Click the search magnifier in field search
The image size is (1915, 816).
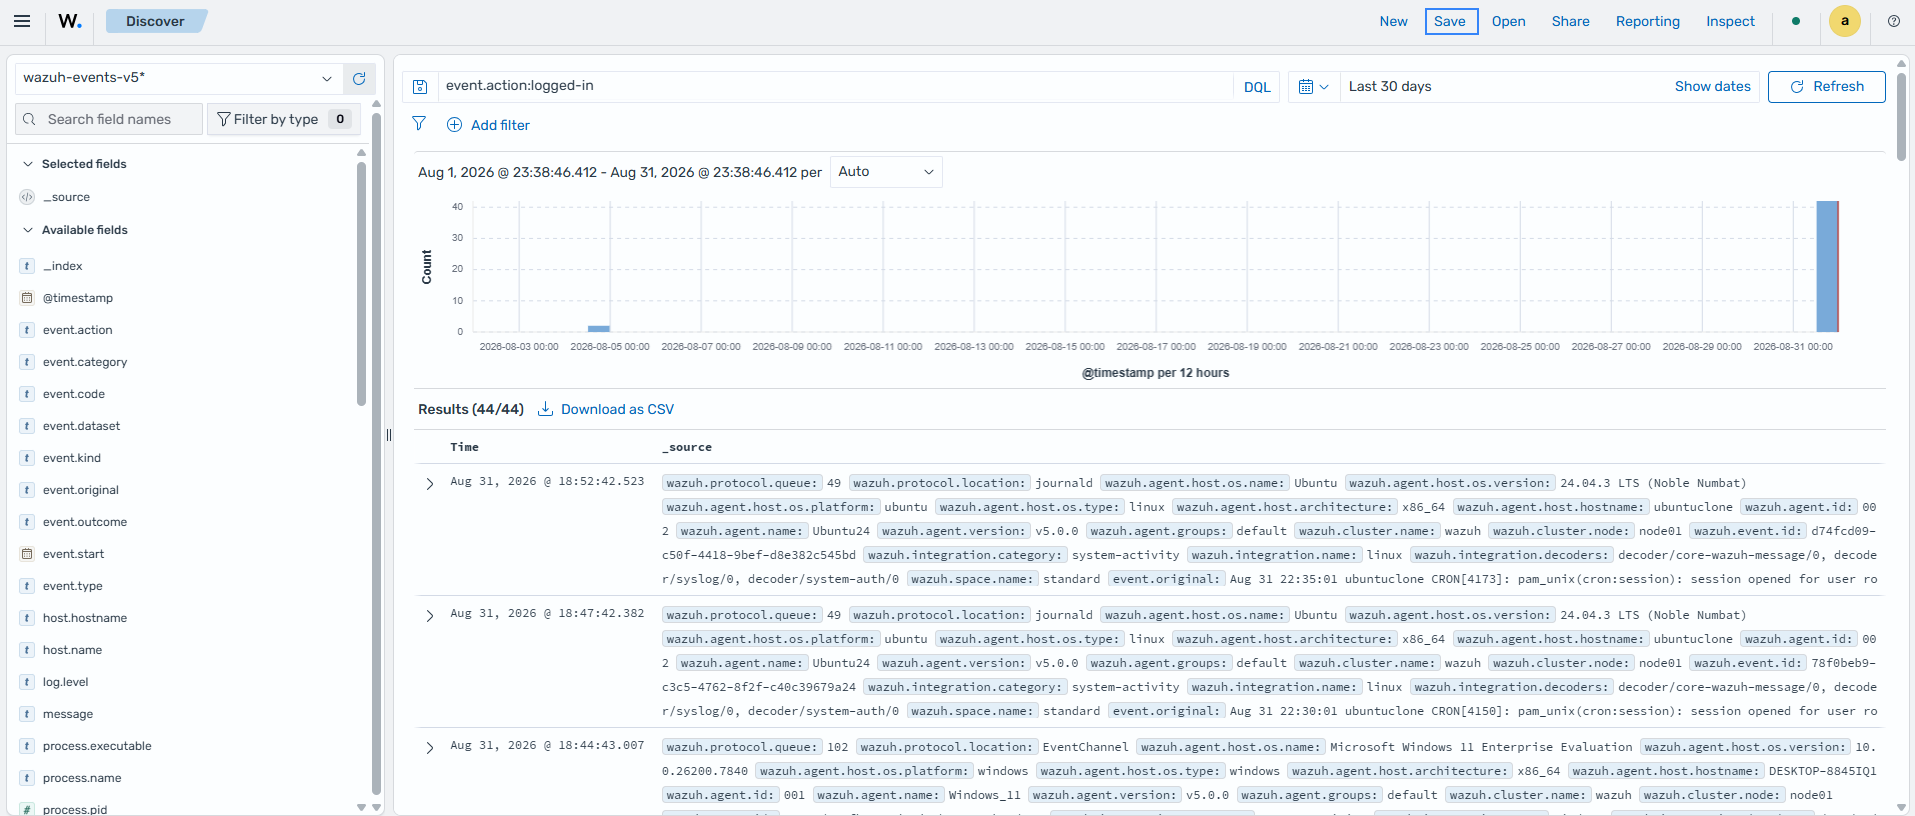coord(29,119)
